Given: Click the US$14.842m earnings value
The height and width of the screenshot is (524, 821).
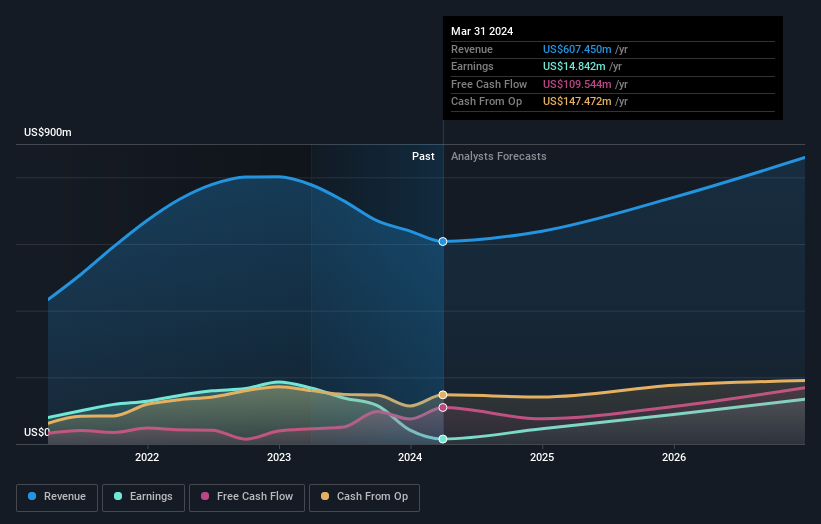Looking at the screenshot, I should (x=574, y=66).
